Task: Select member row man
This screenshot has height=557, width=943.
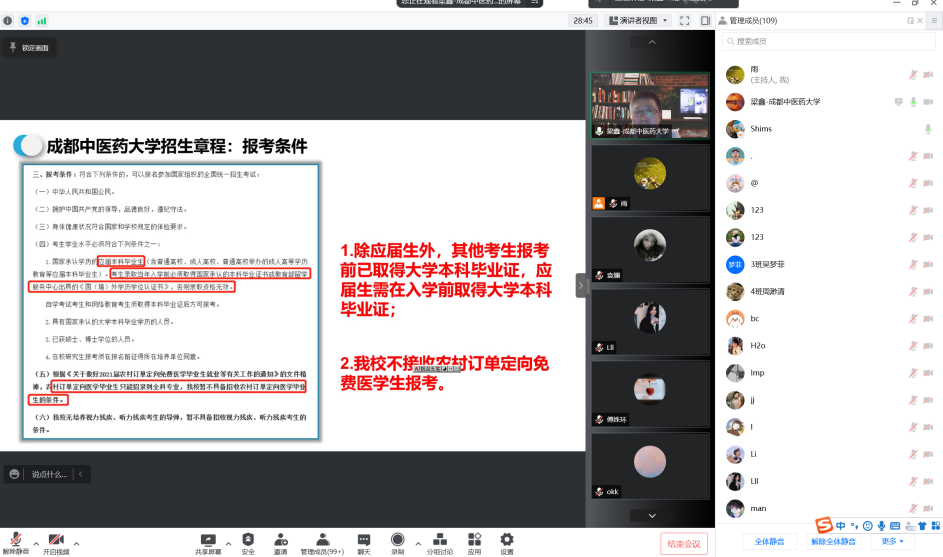Action: click(829, 508)
